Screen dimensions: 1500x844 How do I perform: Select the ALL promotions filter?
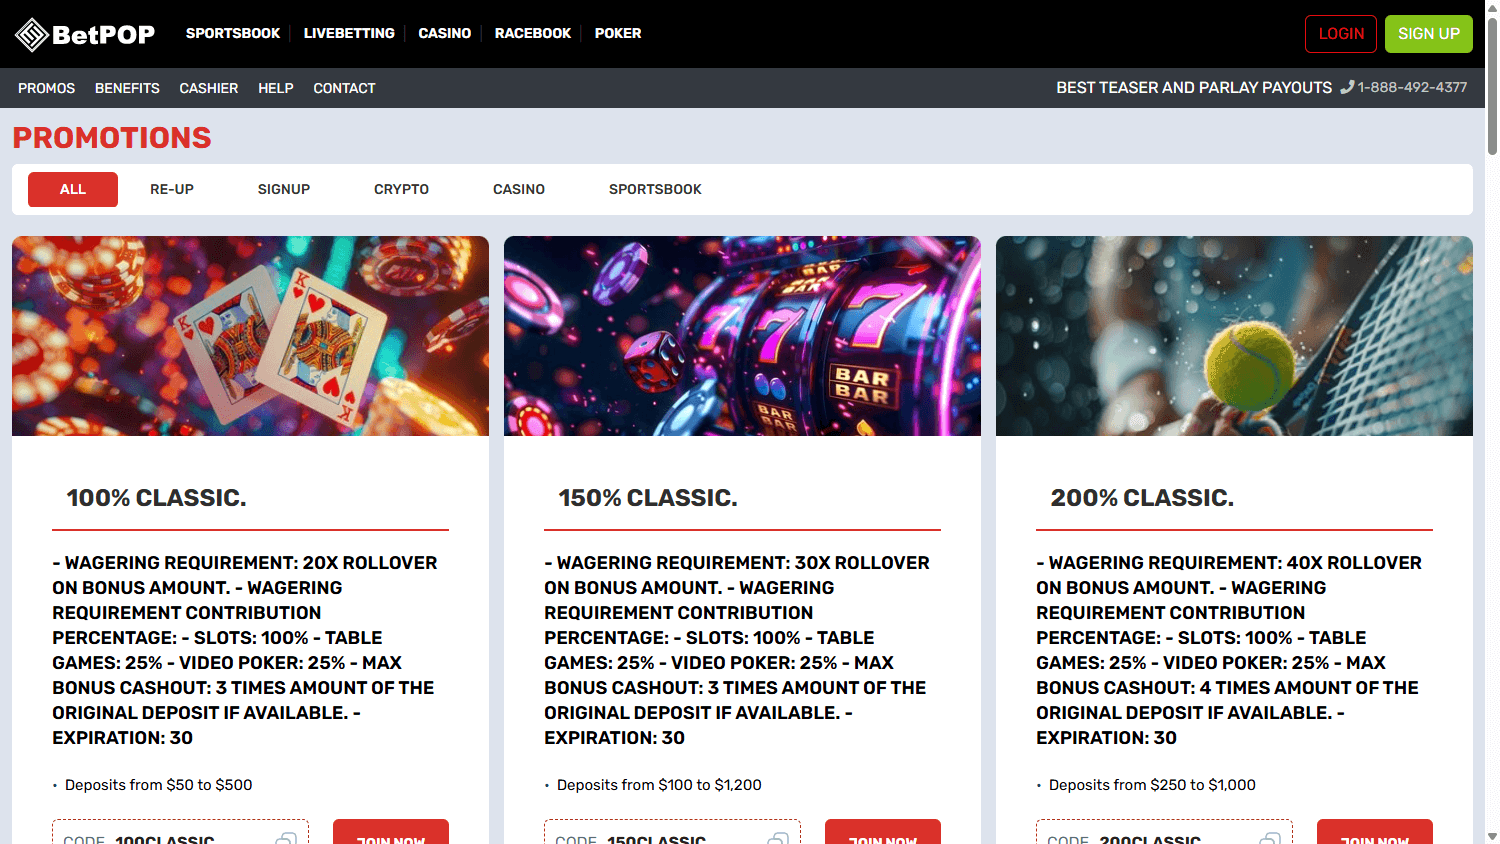click(x=73, y=189)
